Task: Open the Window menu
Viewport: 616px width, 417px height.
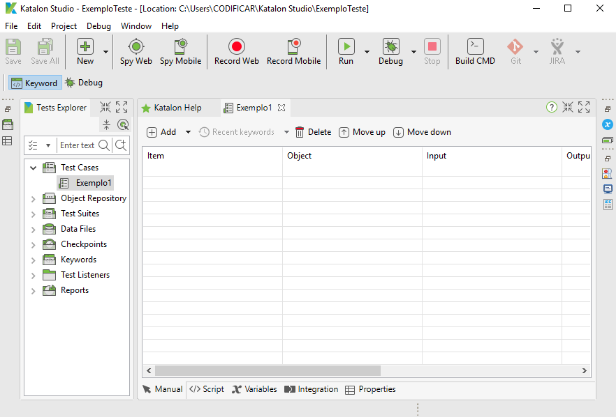Action: tap(136, 26)
